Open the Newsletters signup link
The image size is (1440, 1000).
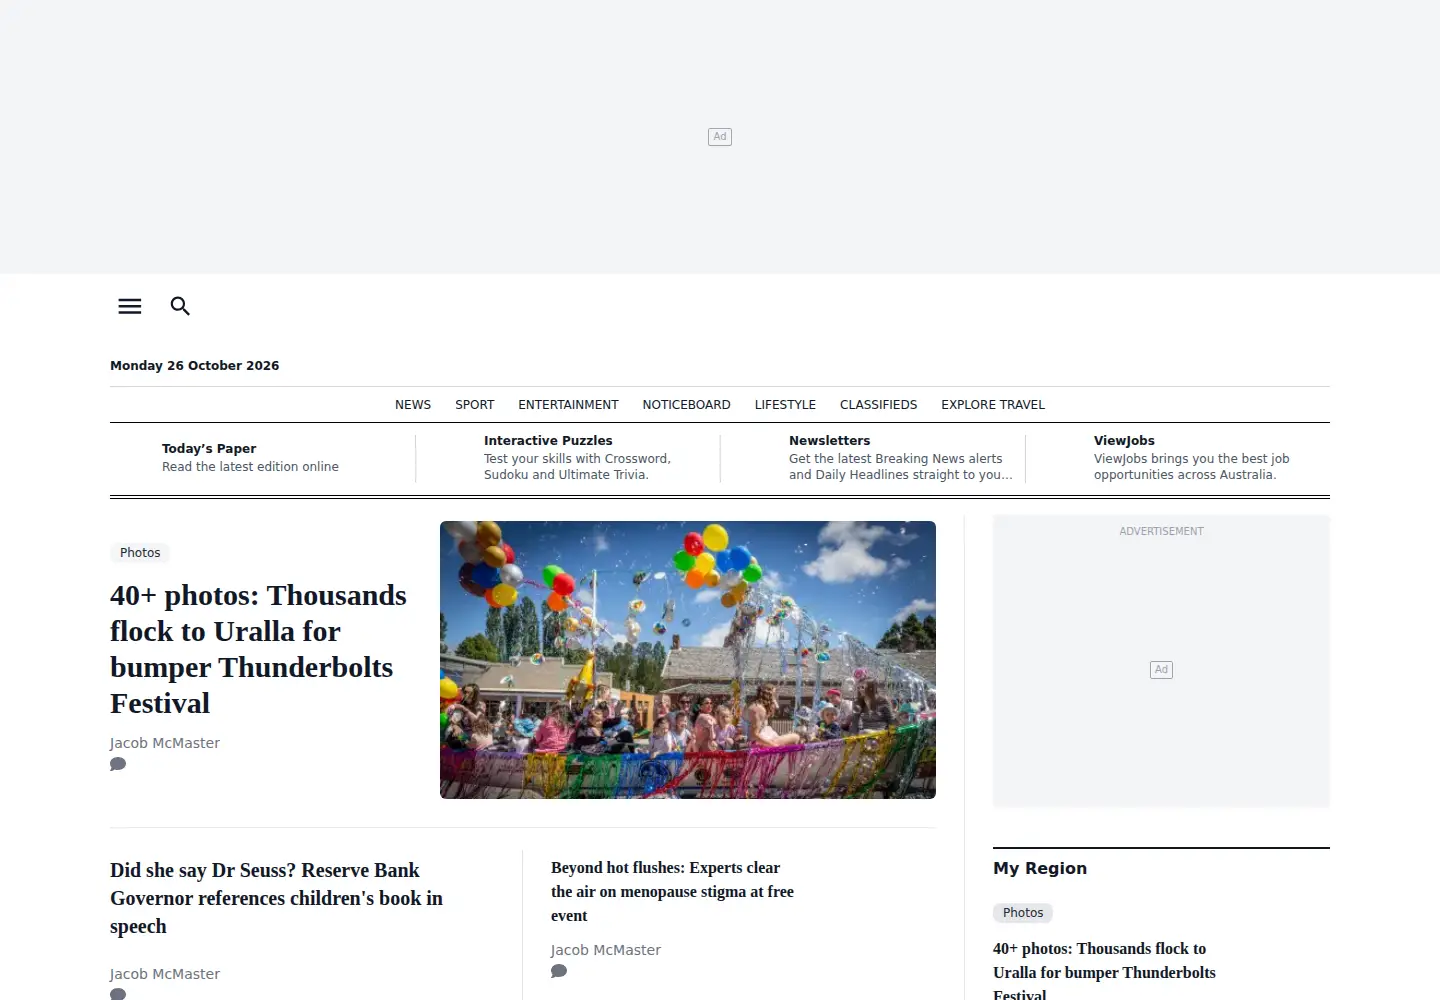[x=900, y=458]
